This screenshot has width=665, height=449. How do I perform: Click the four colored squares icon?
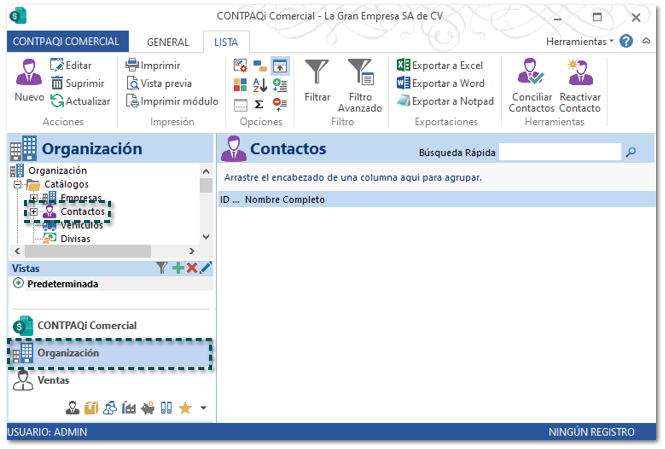(x=240, y=85)
